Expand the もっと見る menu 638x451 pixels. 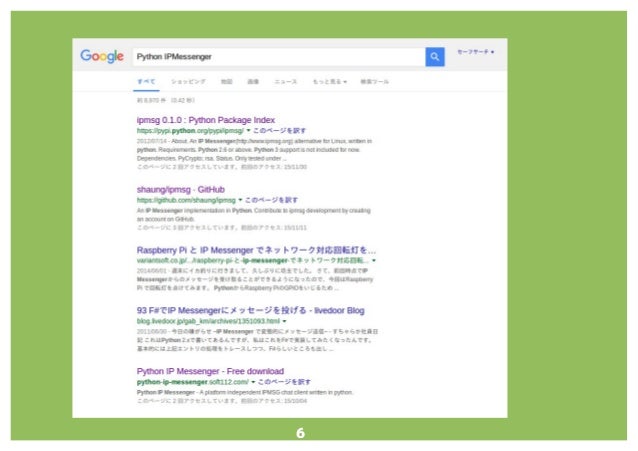[x=330, y=81]
